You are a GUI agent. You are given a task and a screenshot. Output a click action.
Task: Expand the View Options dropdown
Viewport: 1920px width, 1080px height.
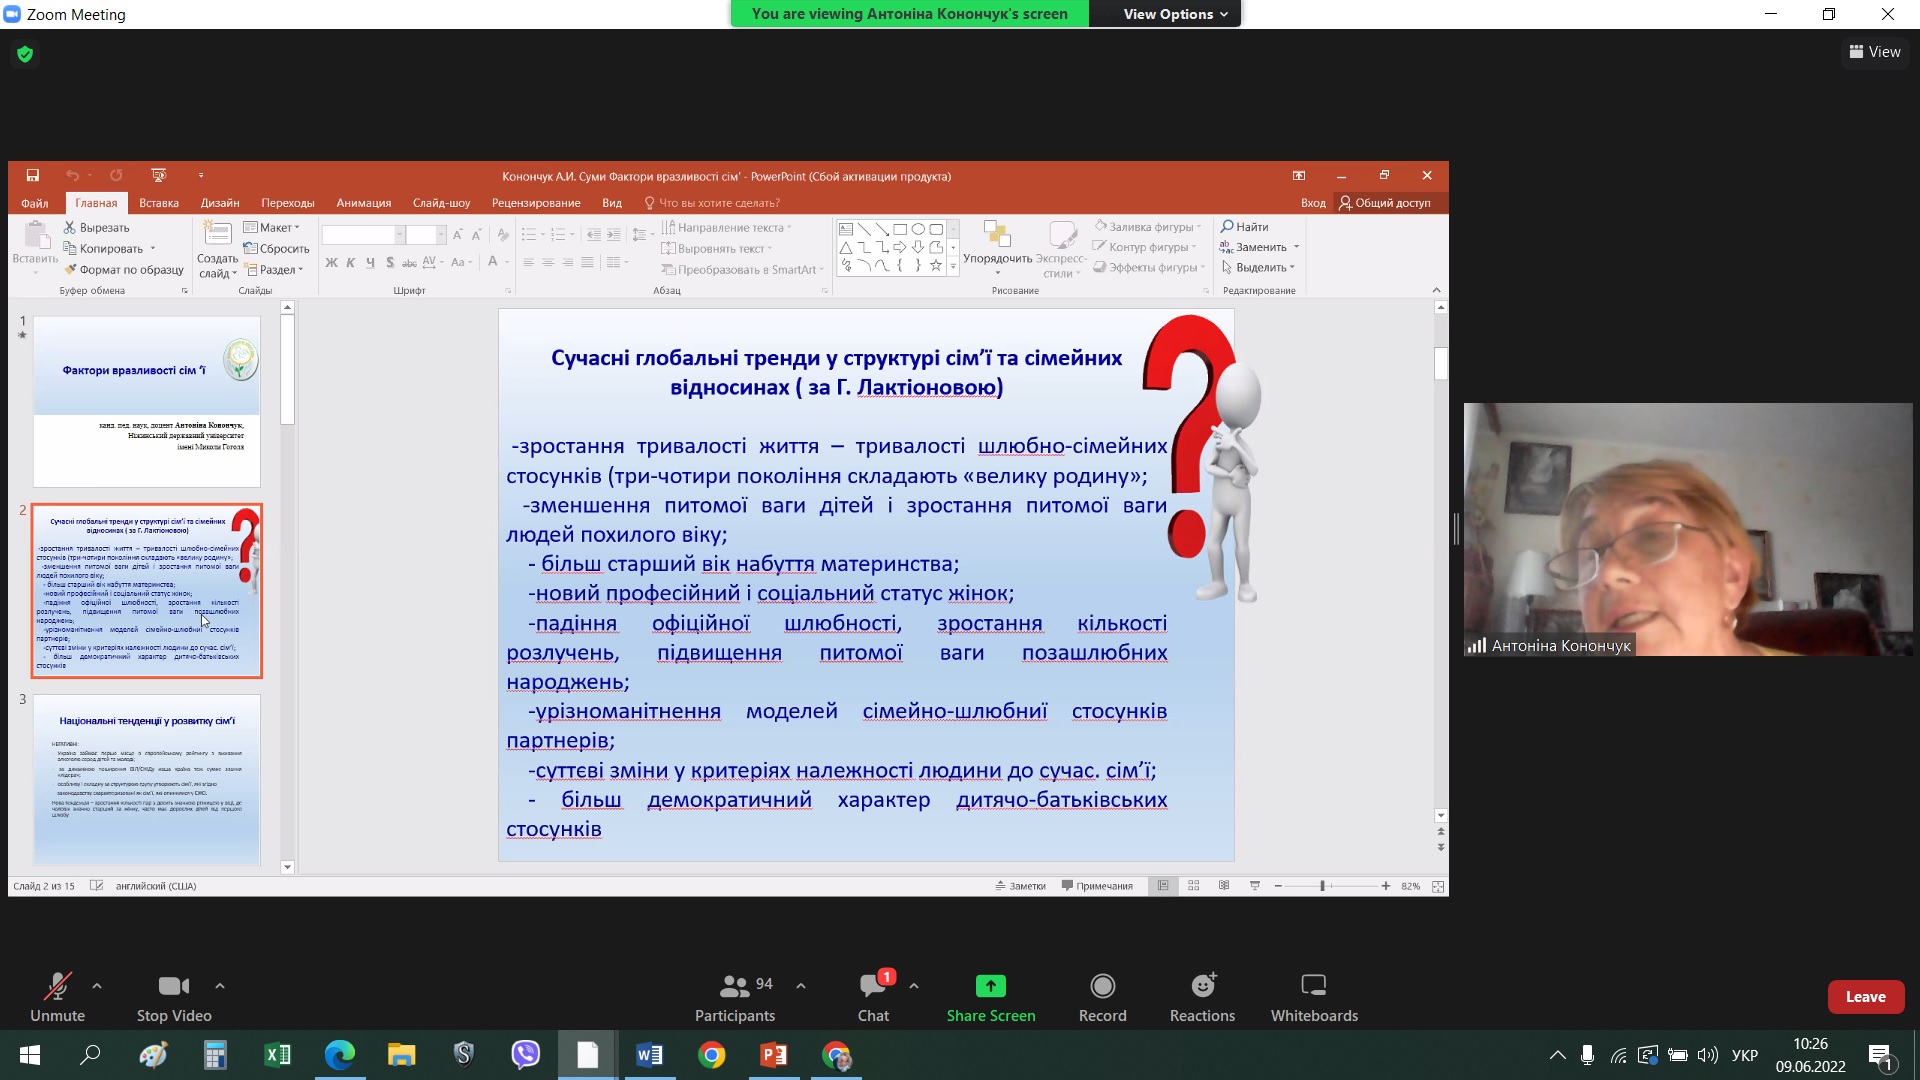coord(1174,14)
